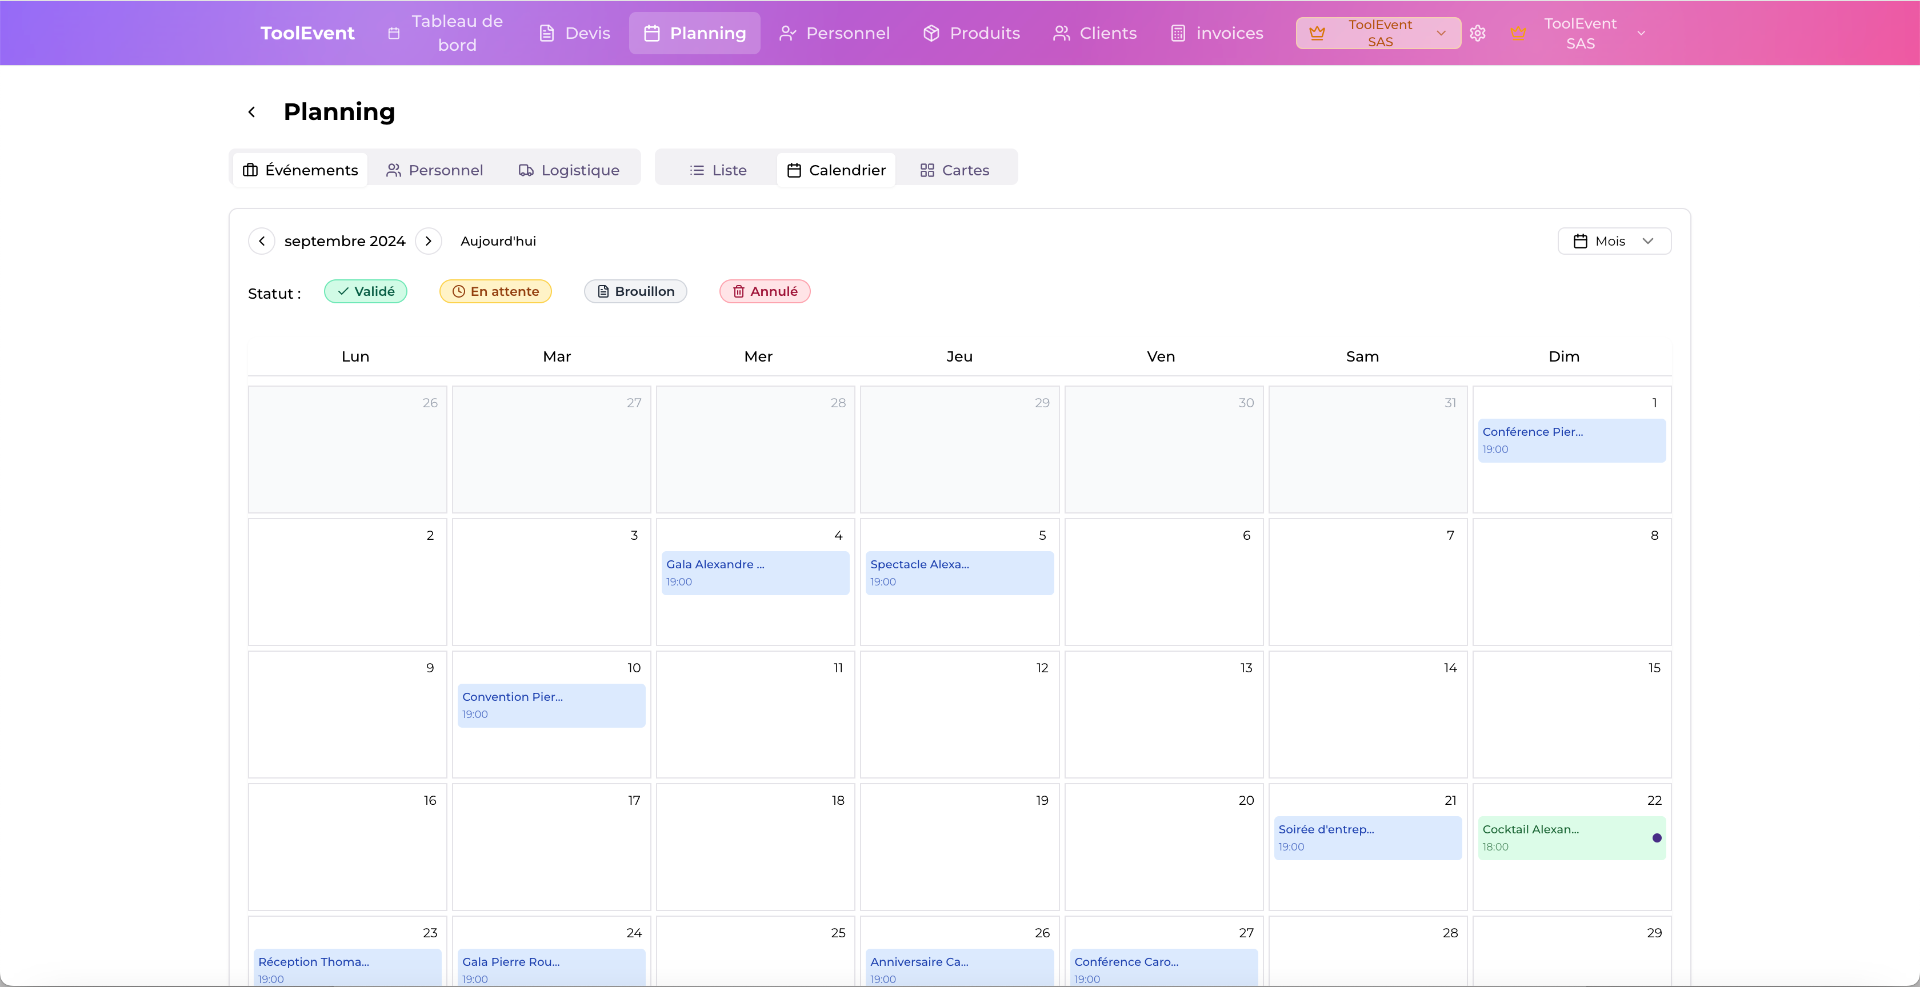1920x987 pixels.
Task: Open the Clients section
Action: 1095,33
